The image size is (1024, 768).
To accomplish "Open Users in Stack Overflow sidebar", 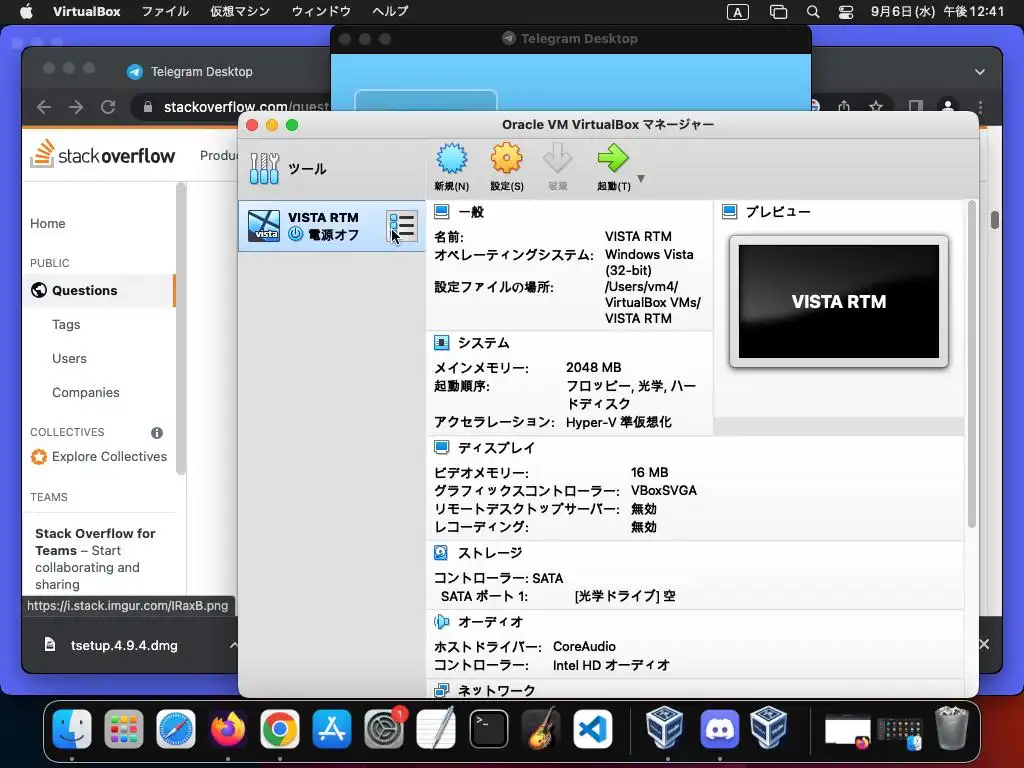I will pyautogui.click(x=69, y=359).
